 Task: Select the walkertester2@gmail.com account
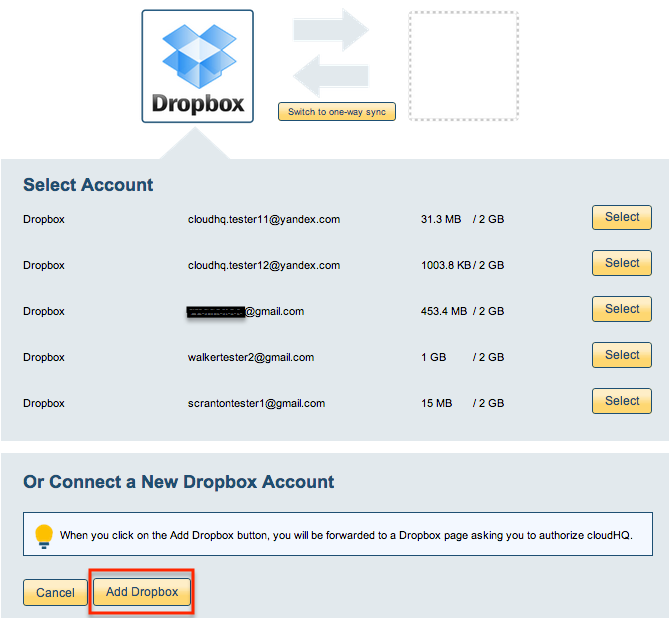[622, 355]
